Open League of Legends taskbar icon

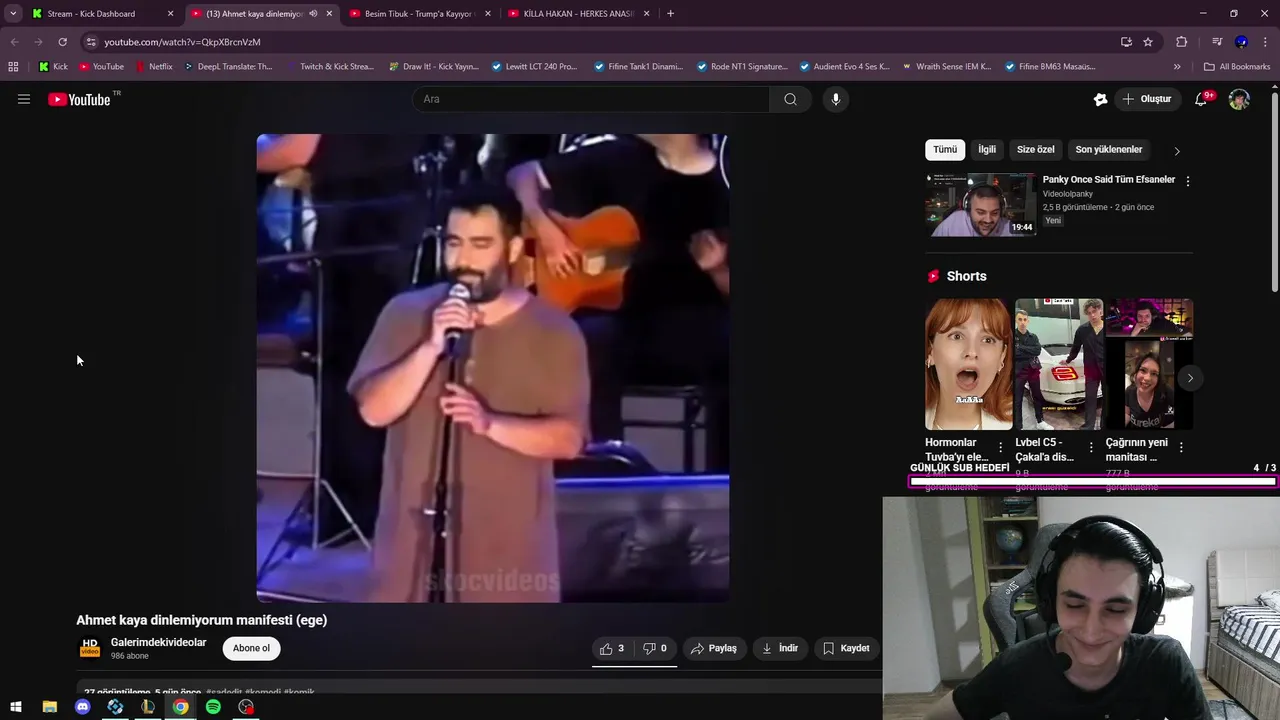coord(148,707)
